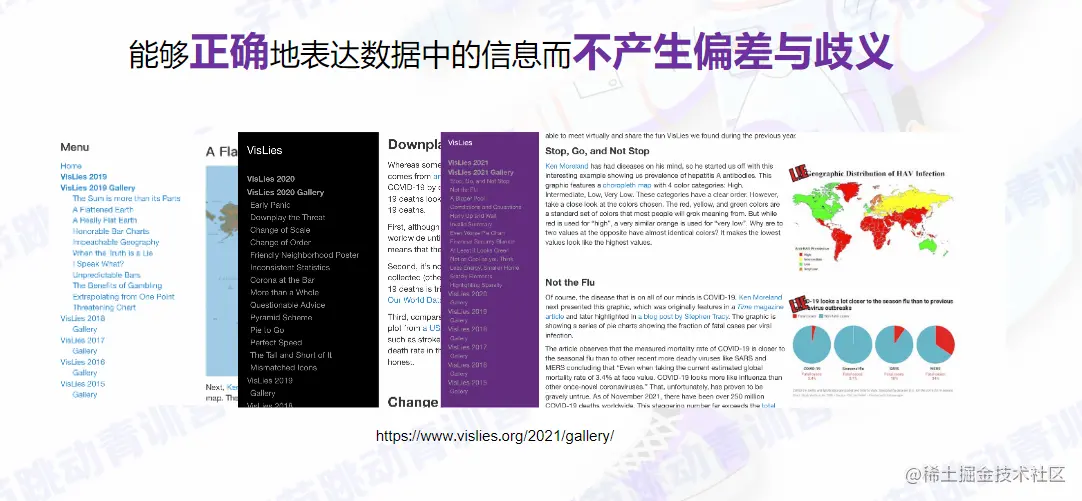The height and width of the screenshot is (501, 1082).
Task: Open Perfect Speed entry
Action: point(275,342)
